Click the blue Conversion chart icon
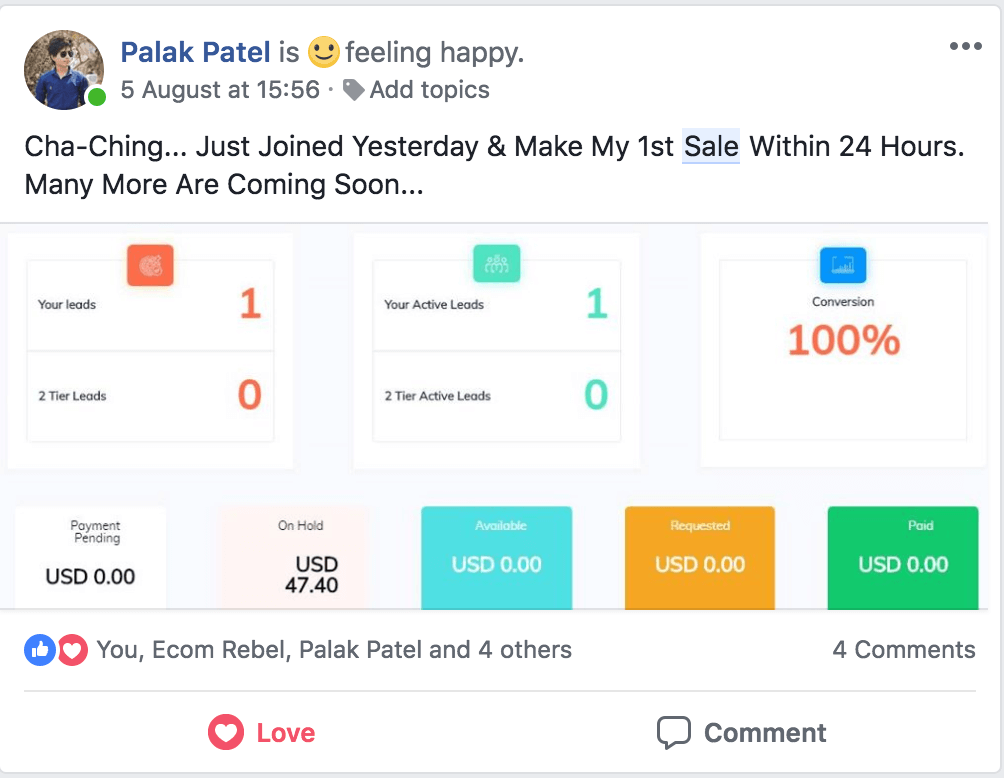 (843, 265)
